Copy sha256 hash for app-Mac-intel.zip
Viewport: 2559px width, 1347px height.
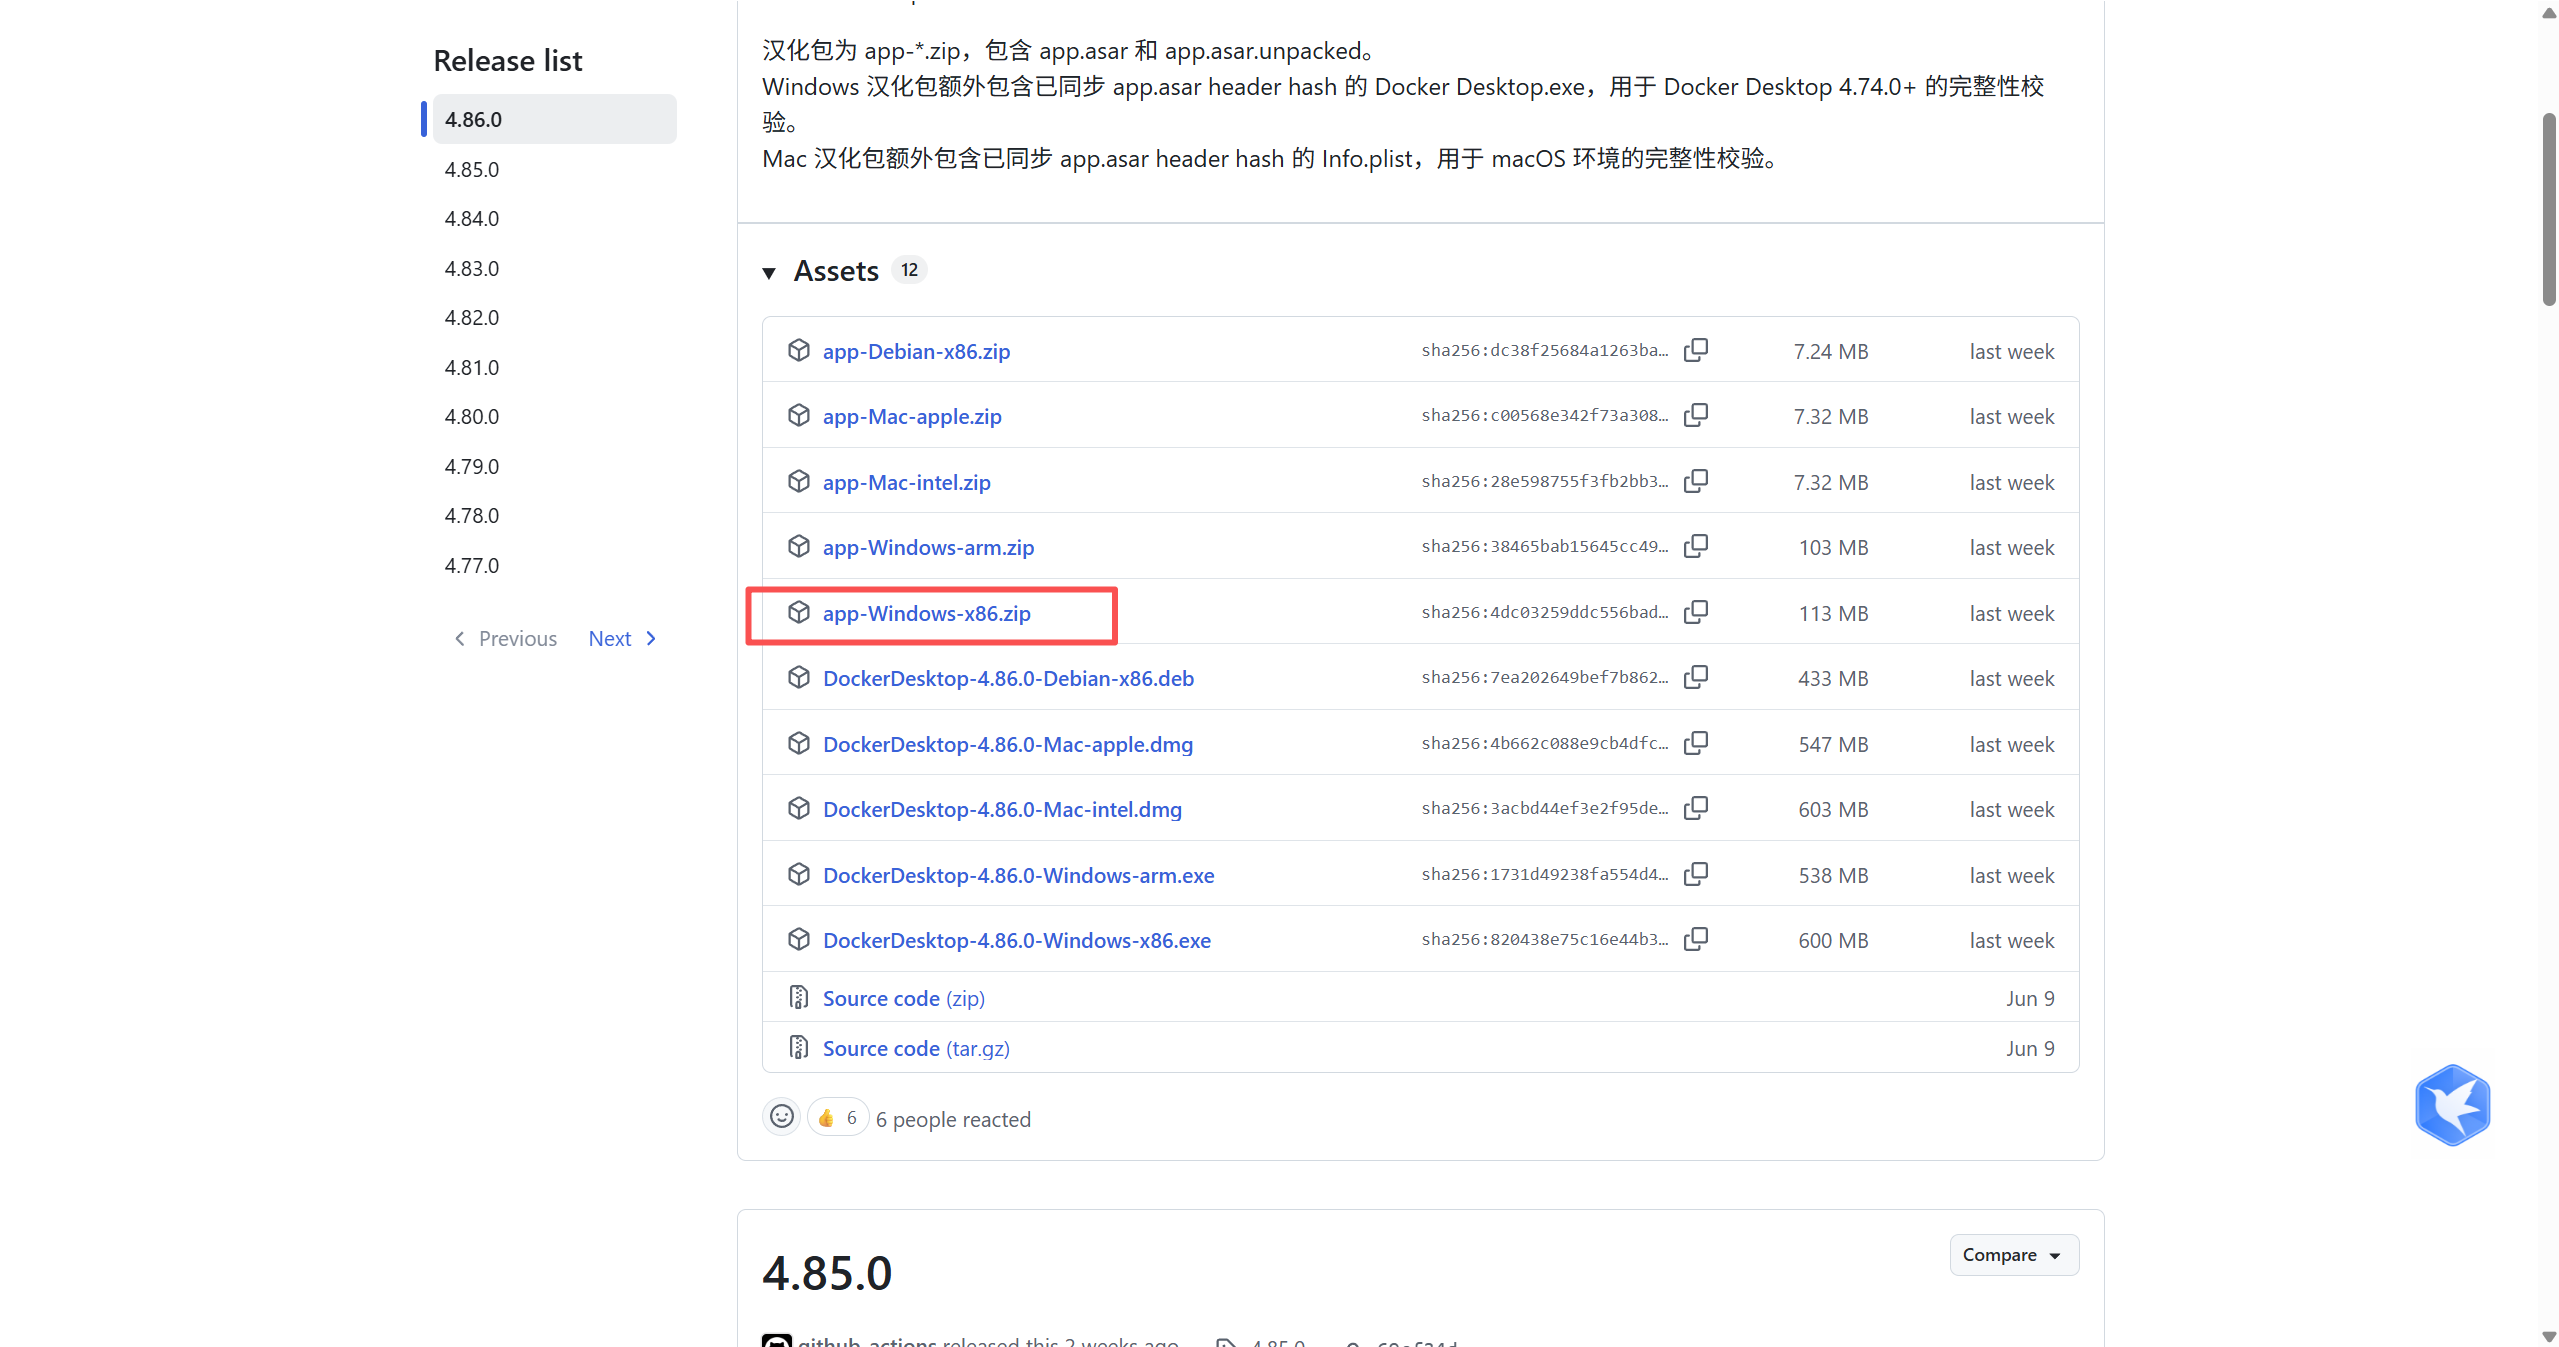[1696, 481]
